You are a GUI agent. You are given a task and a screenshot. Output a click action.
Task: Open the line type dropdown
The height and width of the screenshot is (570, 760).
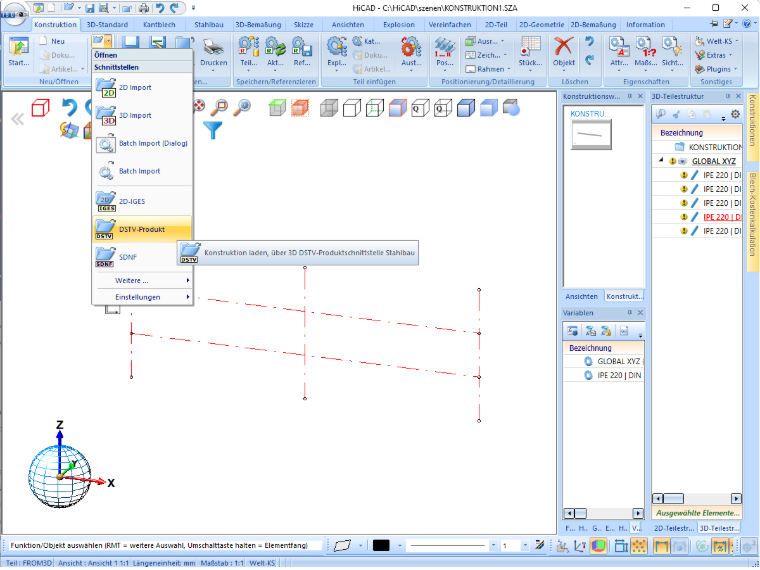(492, 545)
